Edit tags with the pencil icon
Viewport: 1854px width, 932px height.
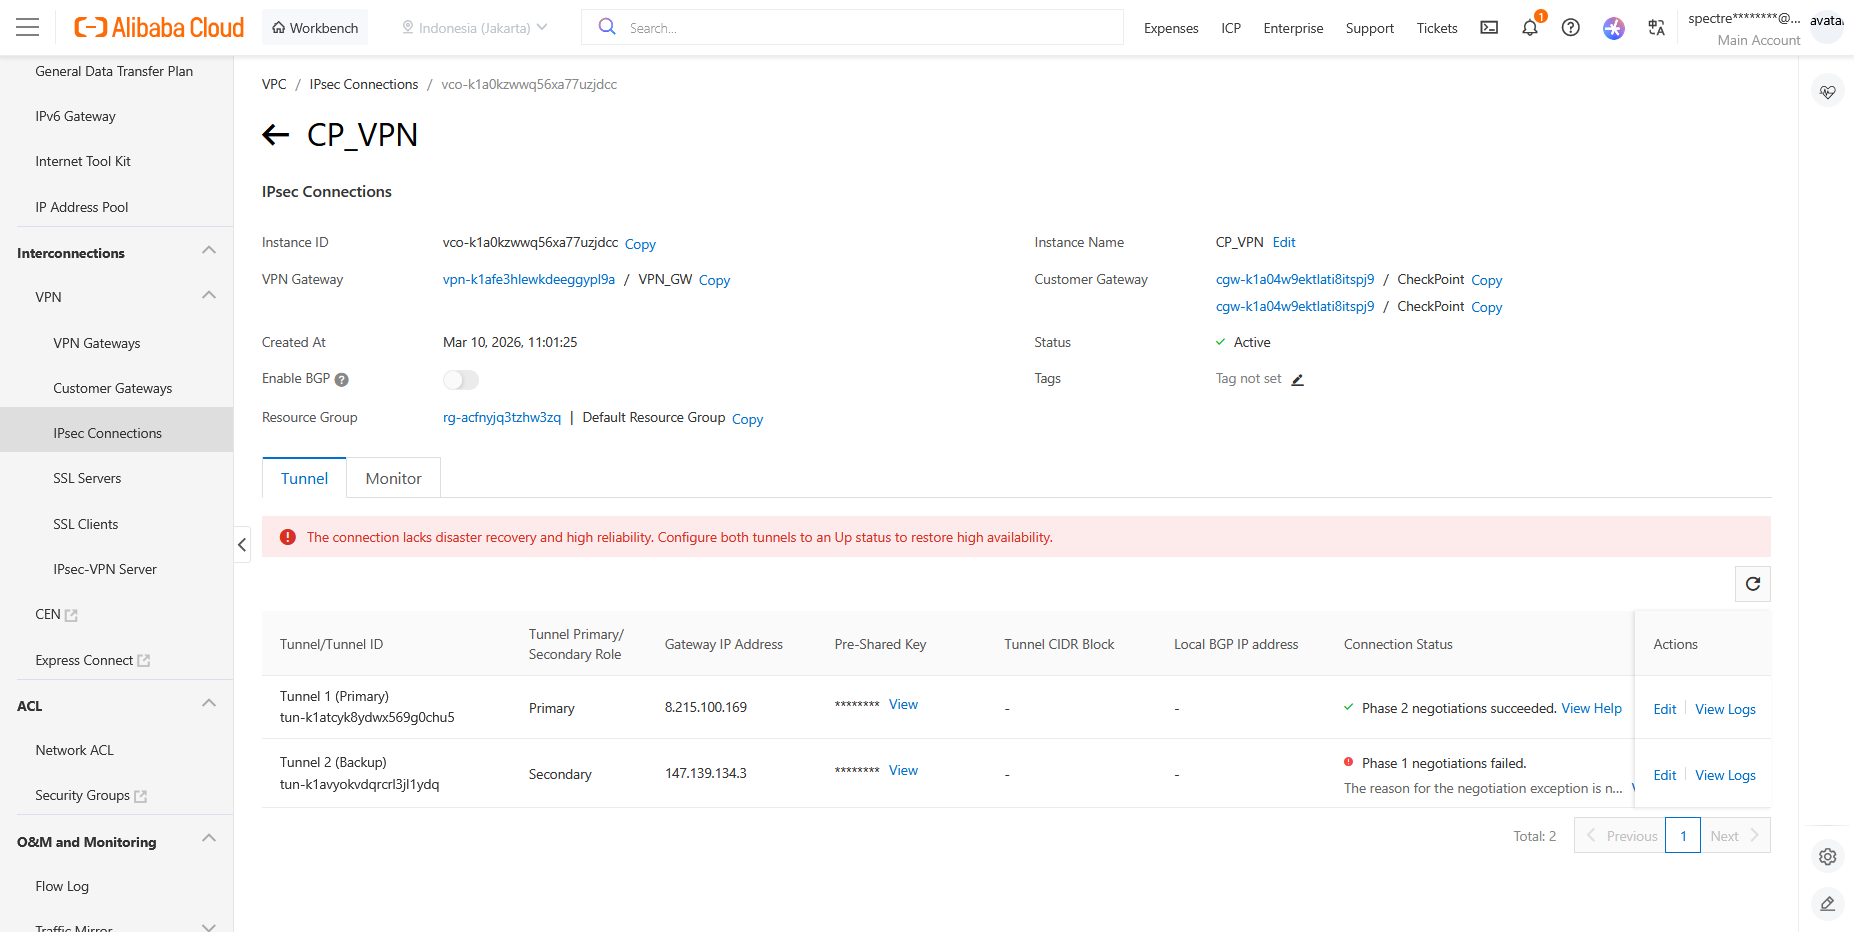pos(1297,380)
